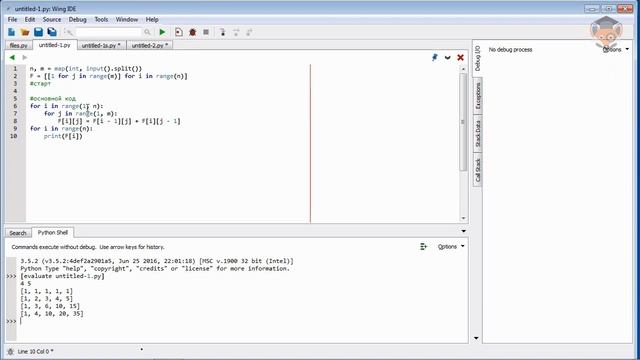This screenshot has height=360, width=640.
Task: Open the Tools menu
Action: click(x=101, y=19)
